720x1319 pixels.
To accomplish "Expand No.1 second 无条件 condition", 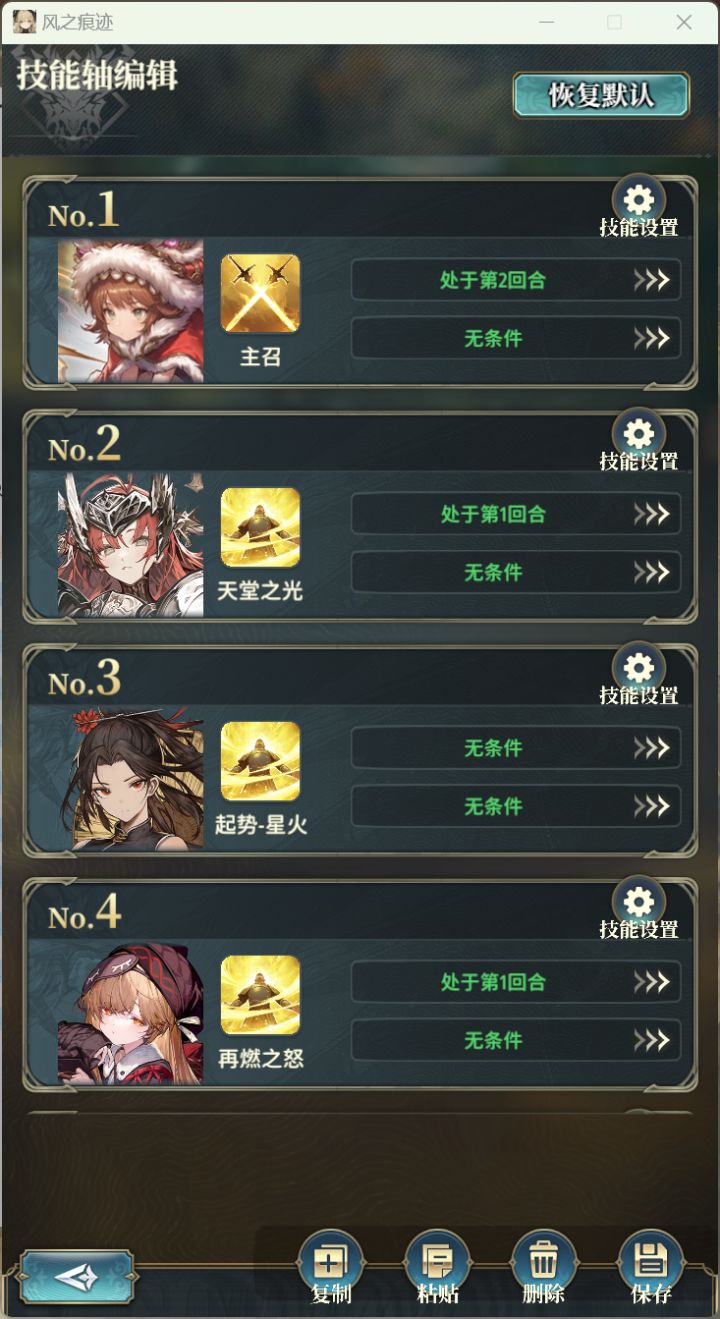I will [x=516, y=338].
